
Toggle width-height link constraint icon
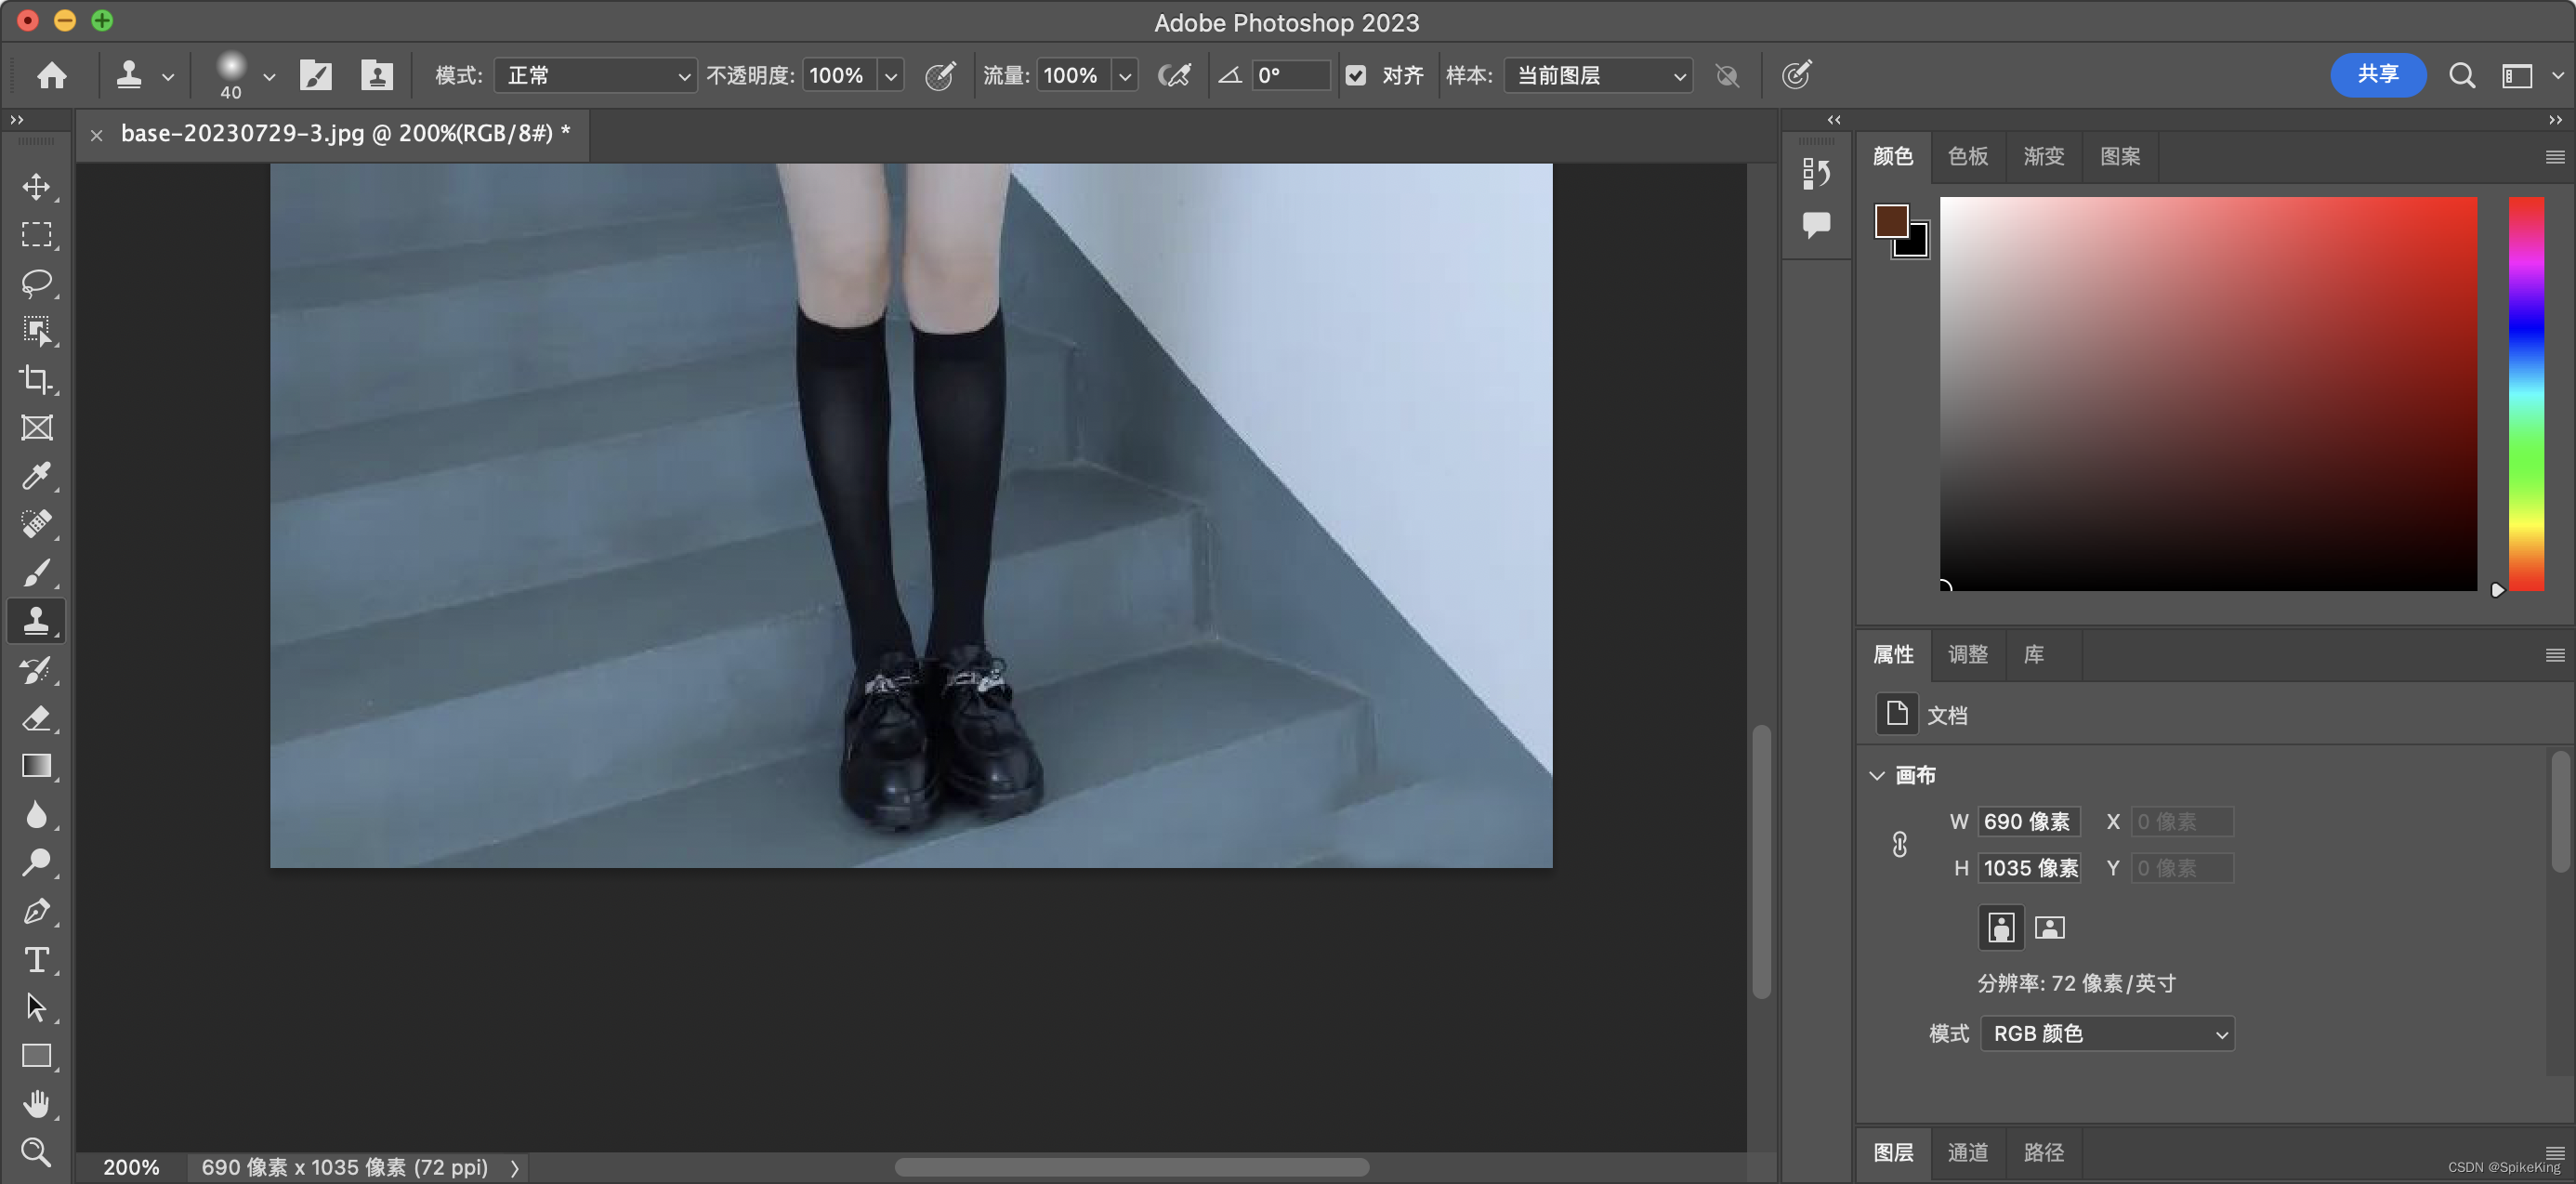[1899, 845]
